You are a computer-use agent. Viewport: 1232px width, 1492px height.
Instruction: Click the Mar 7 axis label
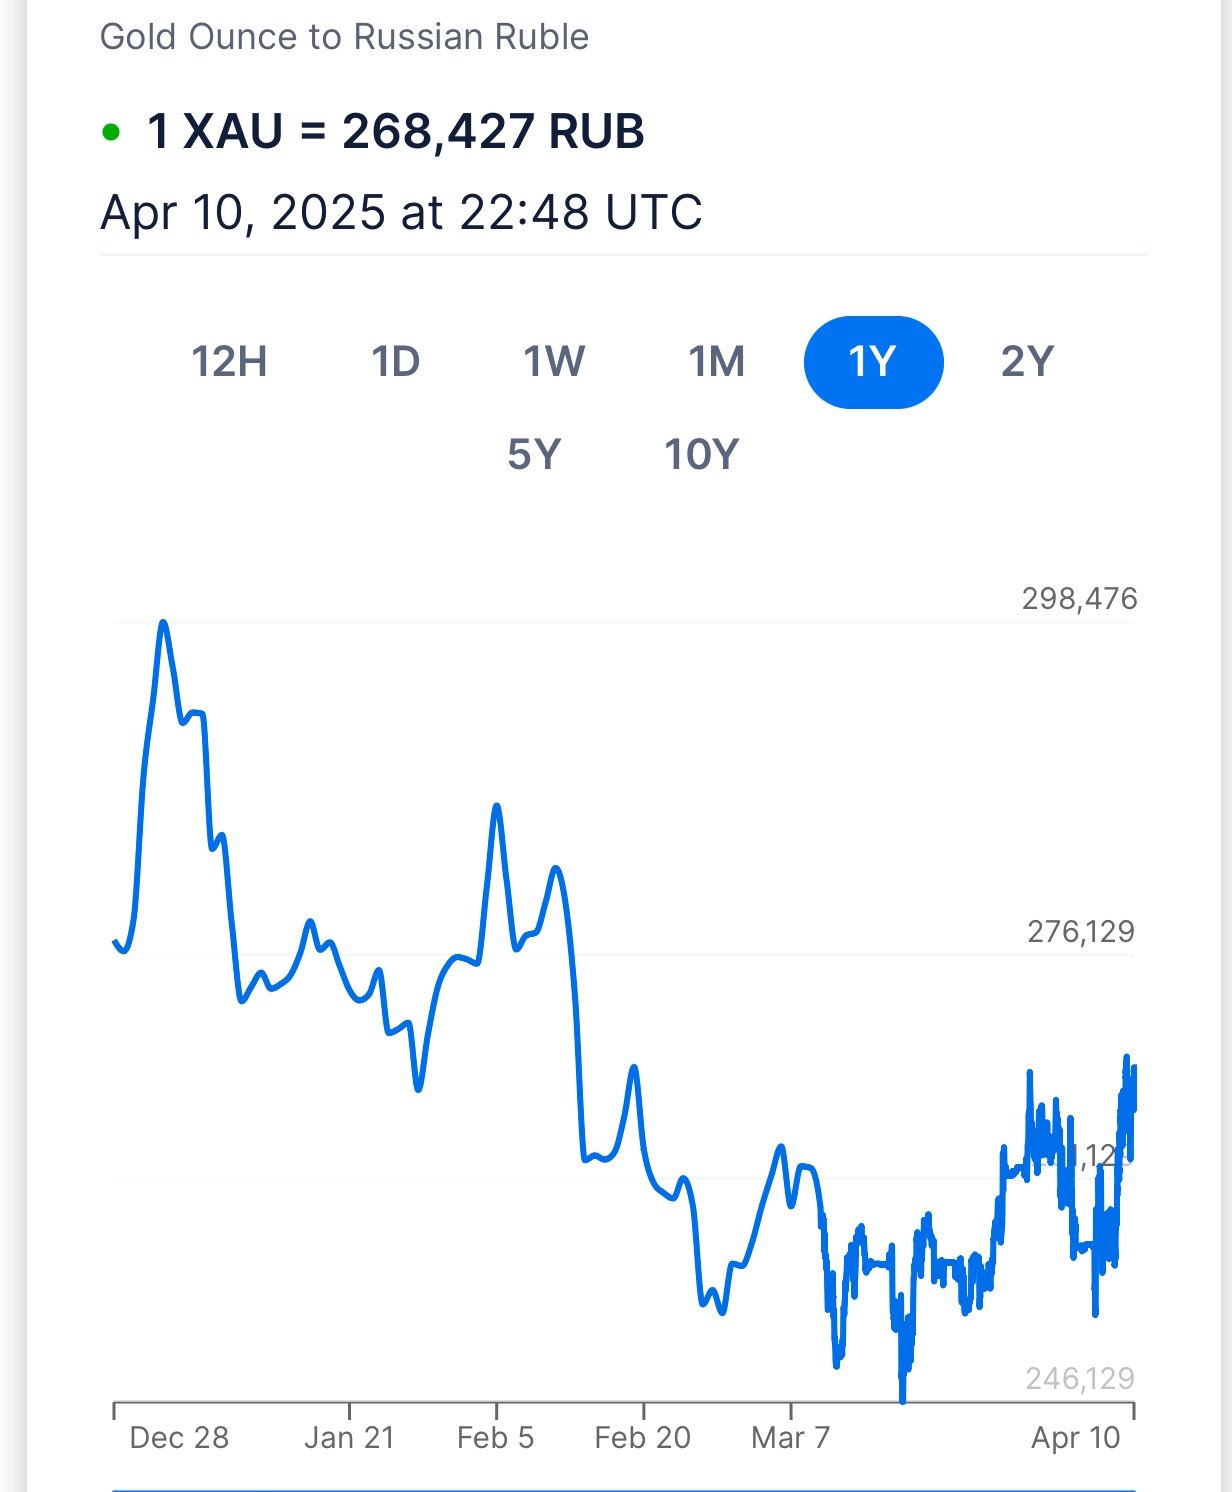pyautogui.click(x=790, y=1438)
